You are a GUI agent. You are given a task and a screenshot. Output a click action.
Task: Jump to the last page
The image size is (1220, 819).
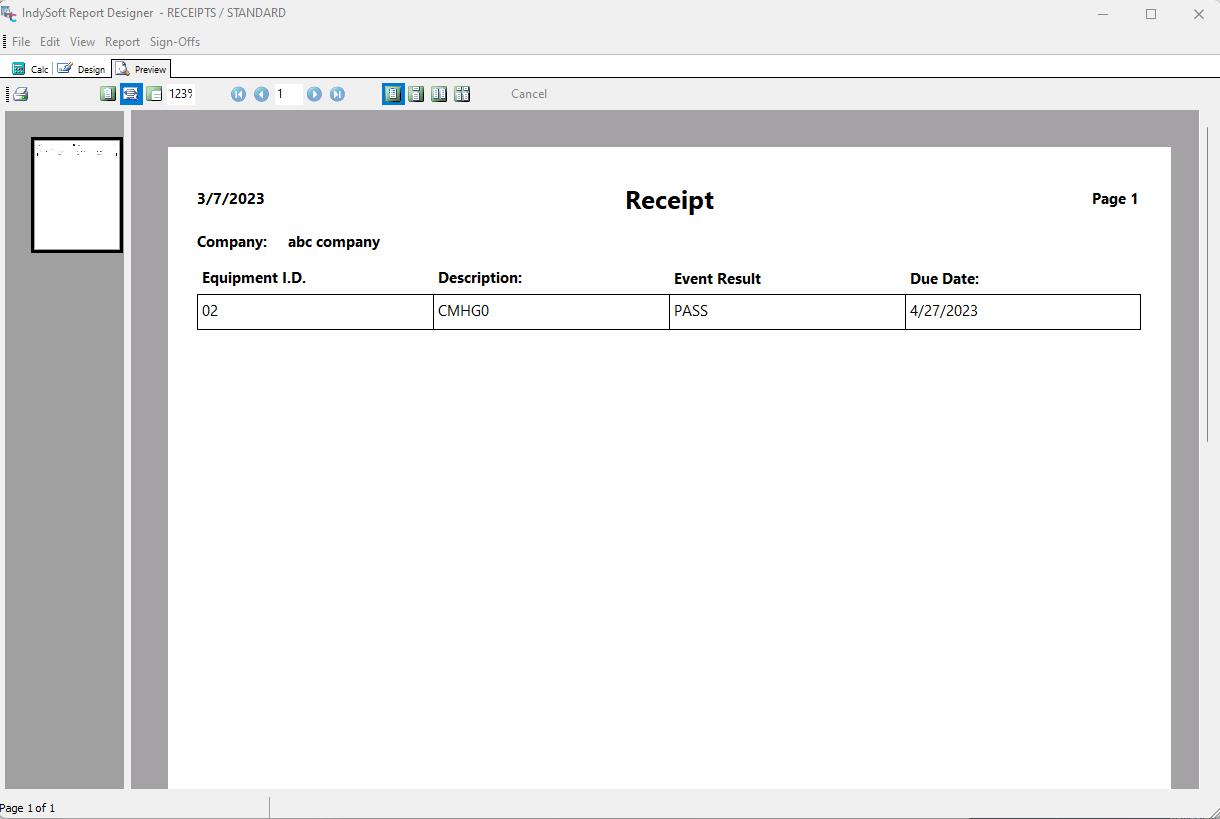tap(337, 94)
